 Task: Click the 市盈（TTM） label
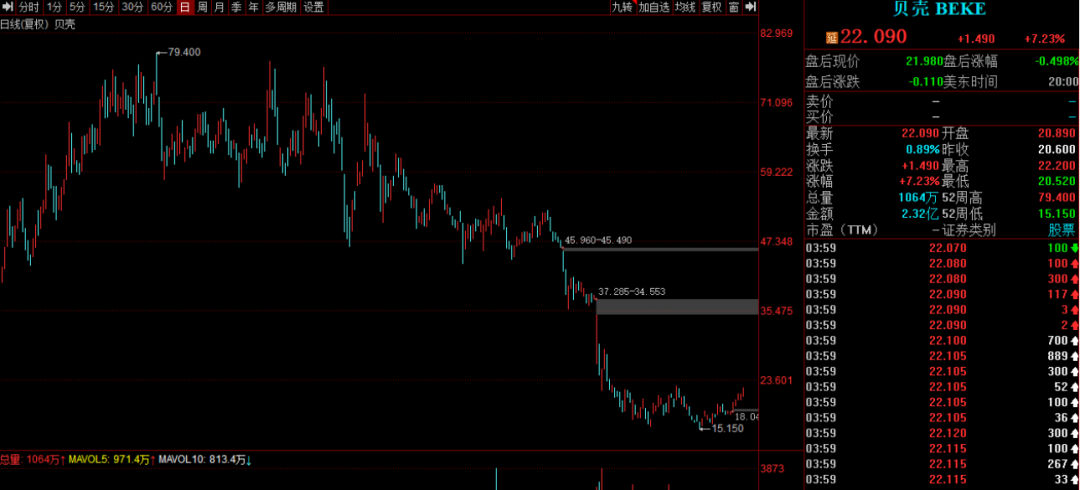tap(841, 230)
